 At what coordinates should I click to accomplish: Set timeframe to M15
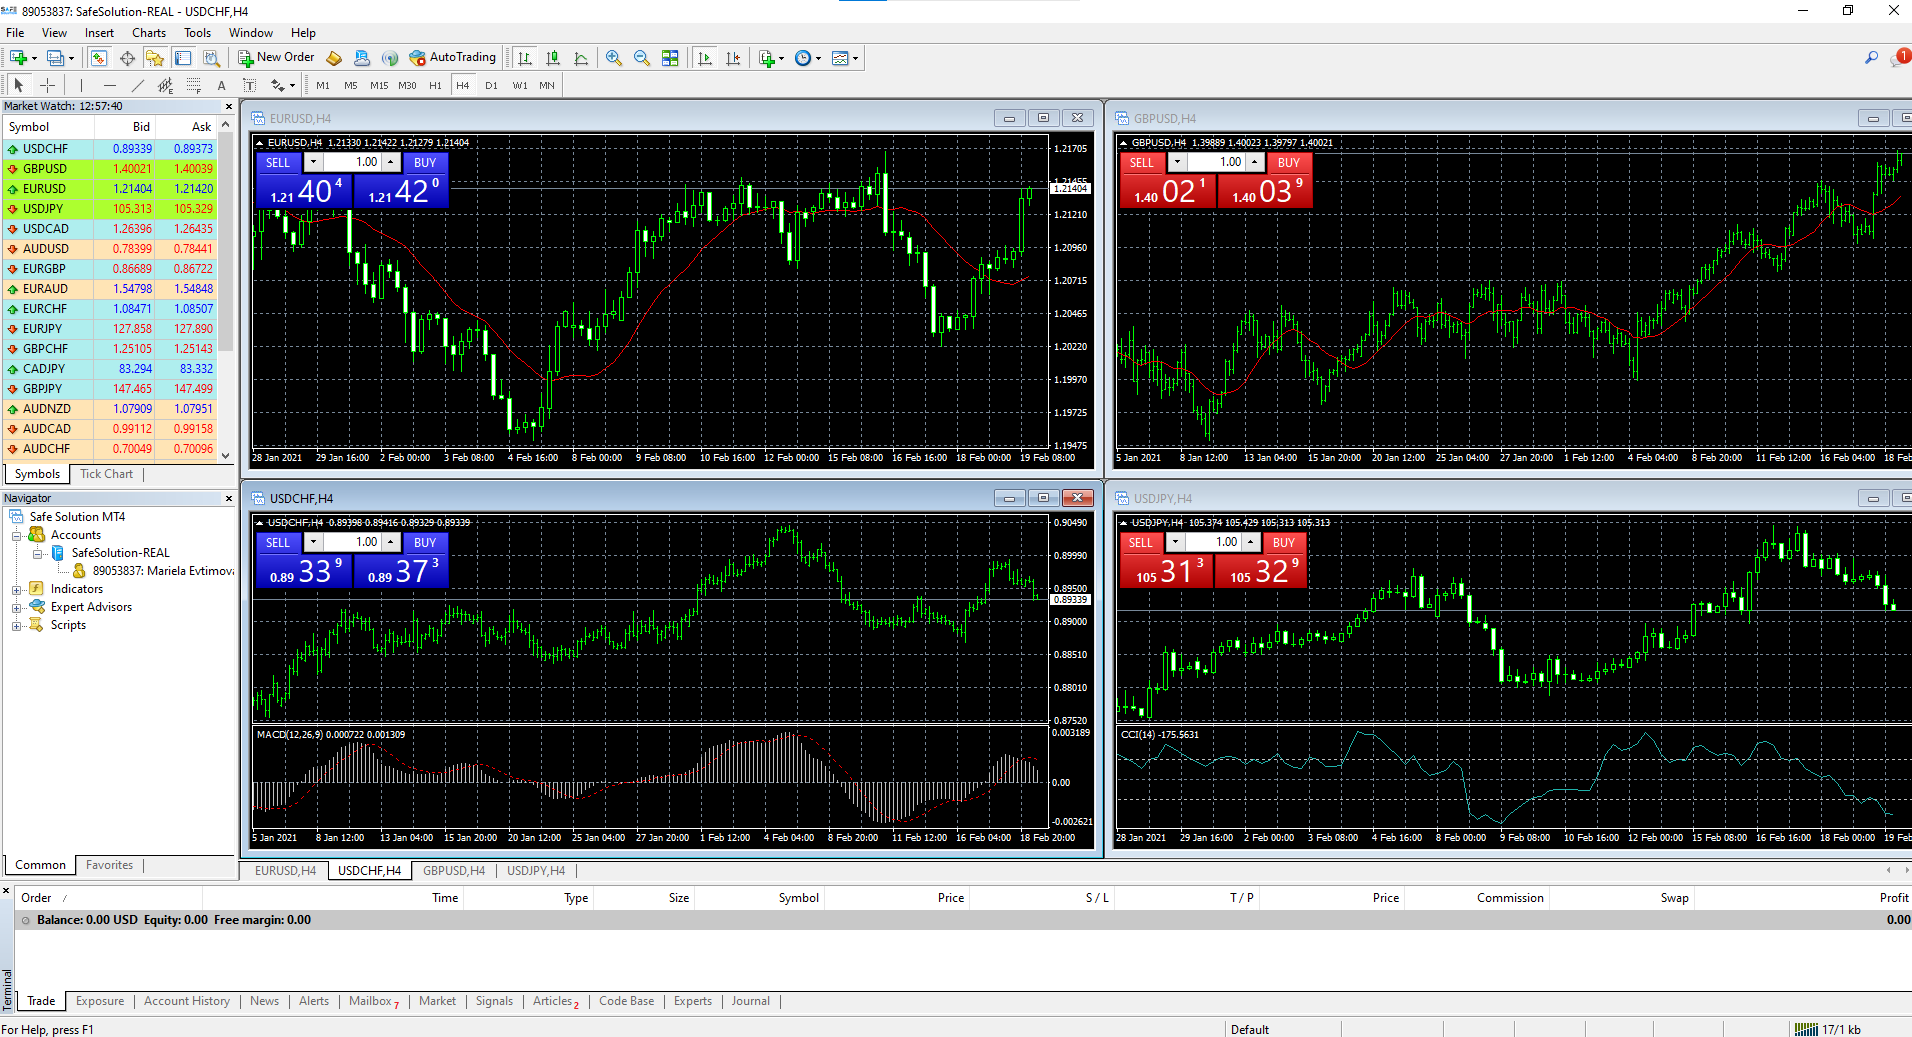pyautogui.click(x=379, y=85)
